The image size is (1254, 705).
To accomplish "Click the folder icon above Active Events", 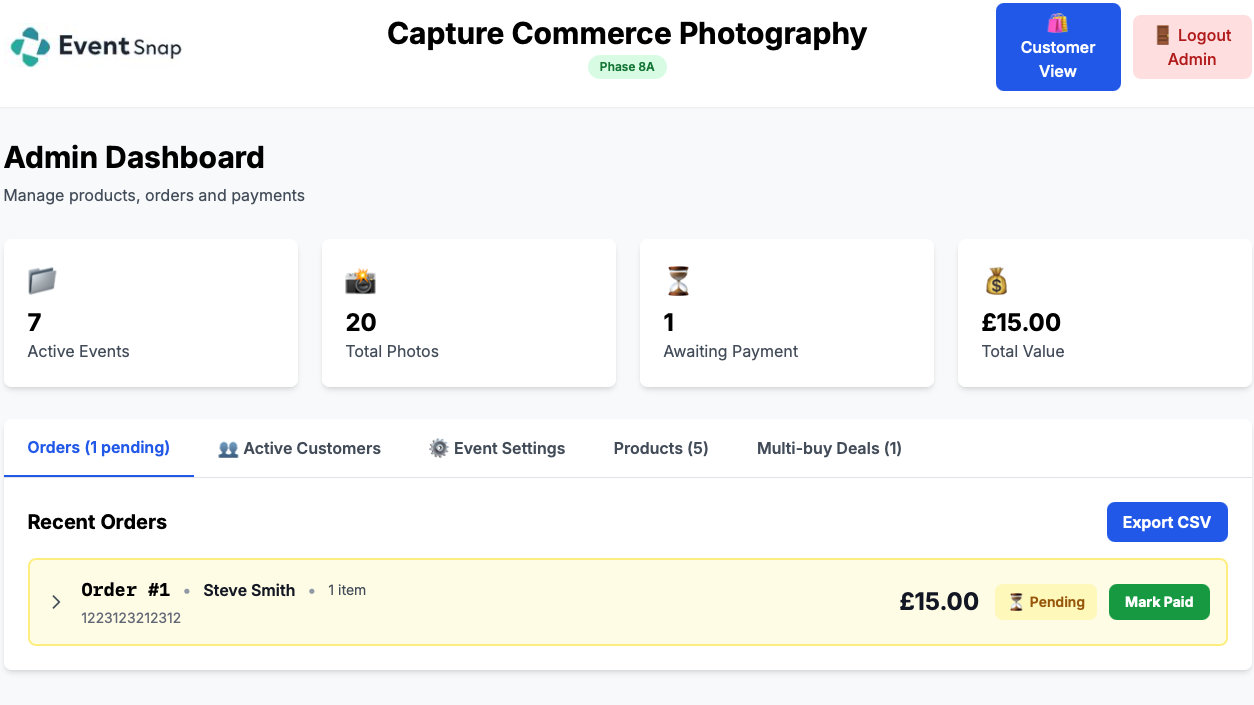I will tap(42, 281).
